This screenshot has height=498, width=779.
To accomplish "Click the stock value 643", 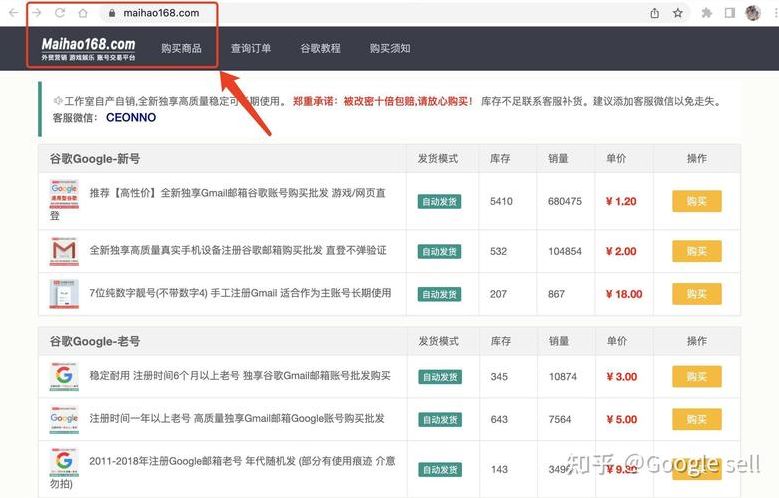I will click(x=499, y=419).
